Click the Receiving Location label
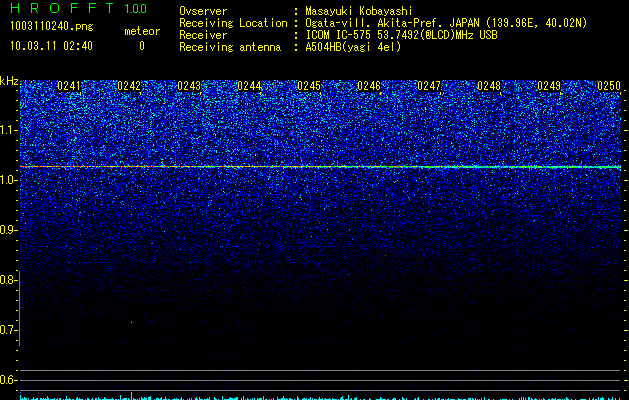629x400 pixels. pos(233,23)
